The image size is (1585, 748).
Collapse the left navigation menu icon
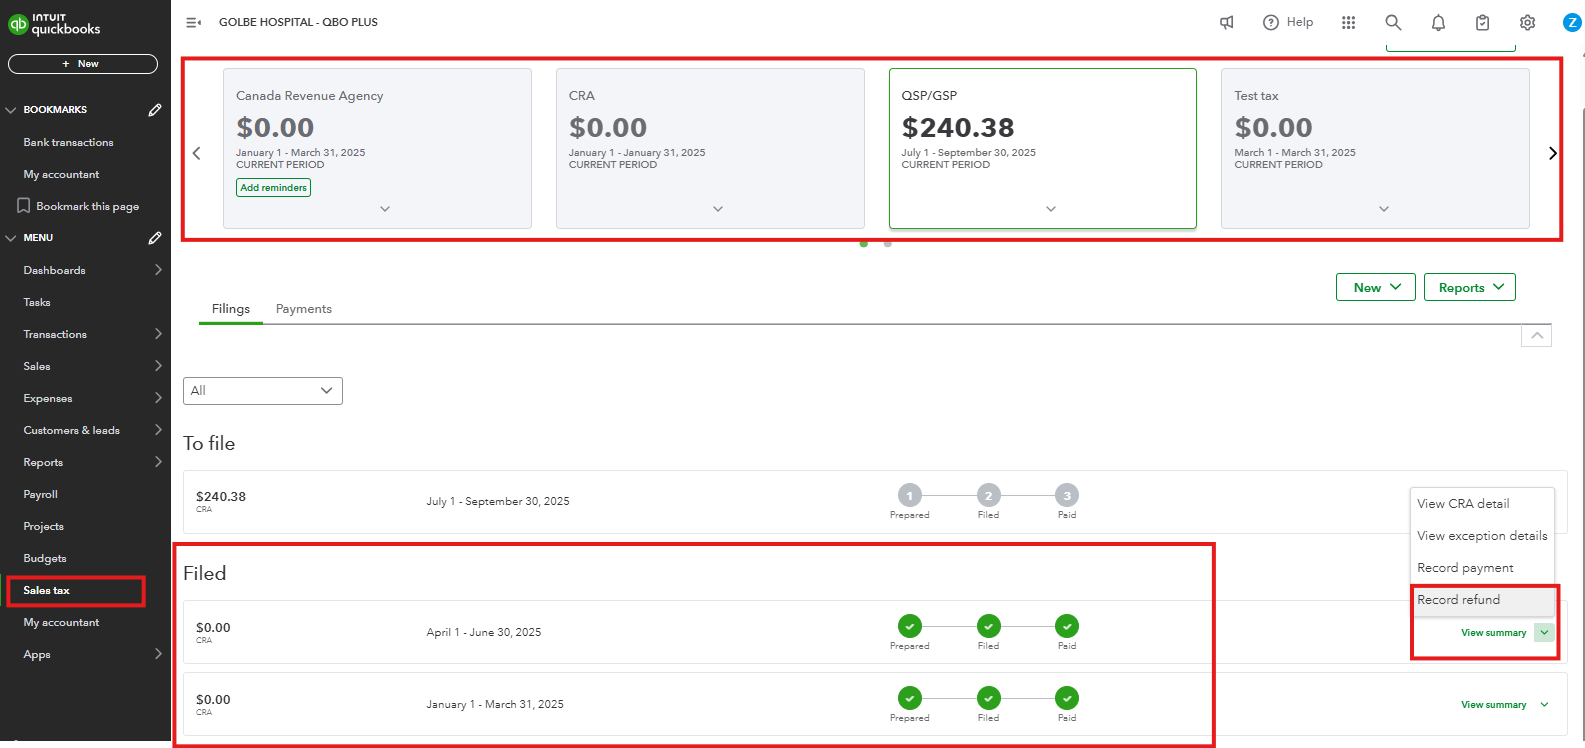[x=194, y=22]
